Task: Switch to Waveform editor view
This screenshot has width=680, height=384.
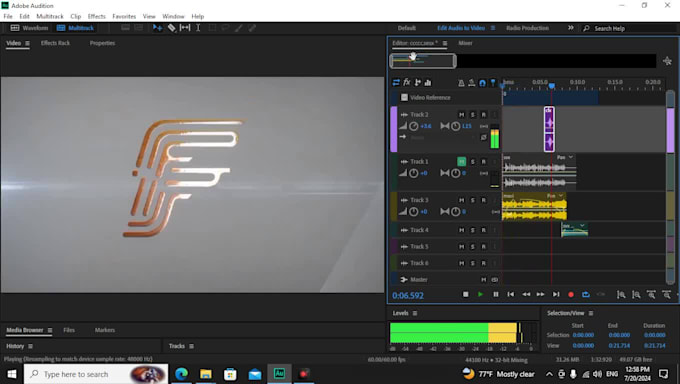Action: click(29, 28)
